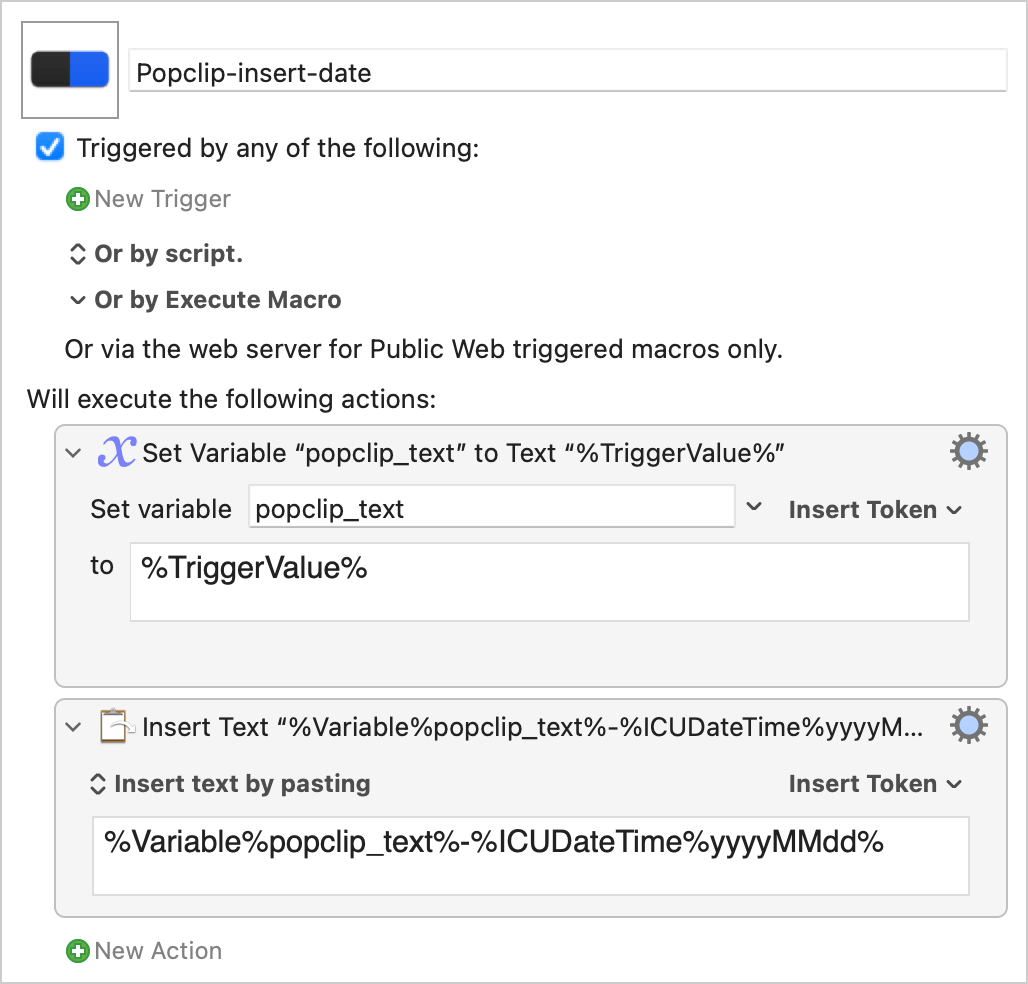Click the macro name field Popclip-insert-date
Image resolution: width=1028 pixels, height=984 pixels.
point(568,71)
